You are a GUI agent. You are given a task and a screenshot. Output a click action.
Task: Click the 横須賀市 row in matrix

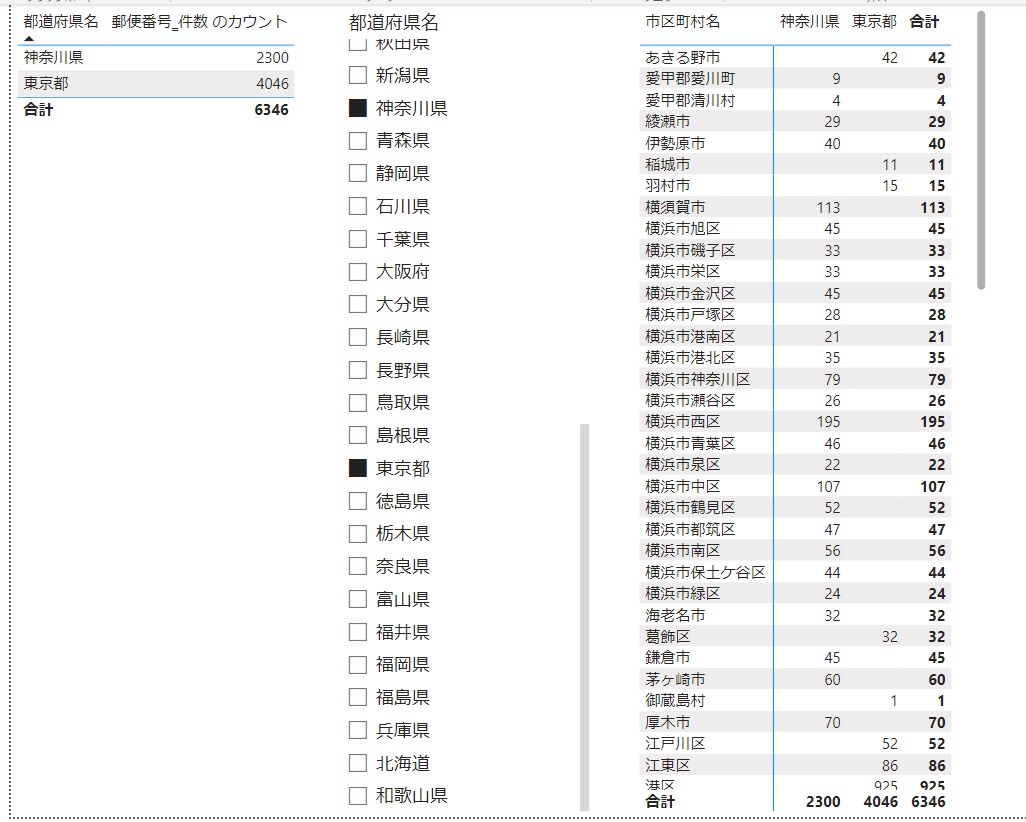[675, 207]
